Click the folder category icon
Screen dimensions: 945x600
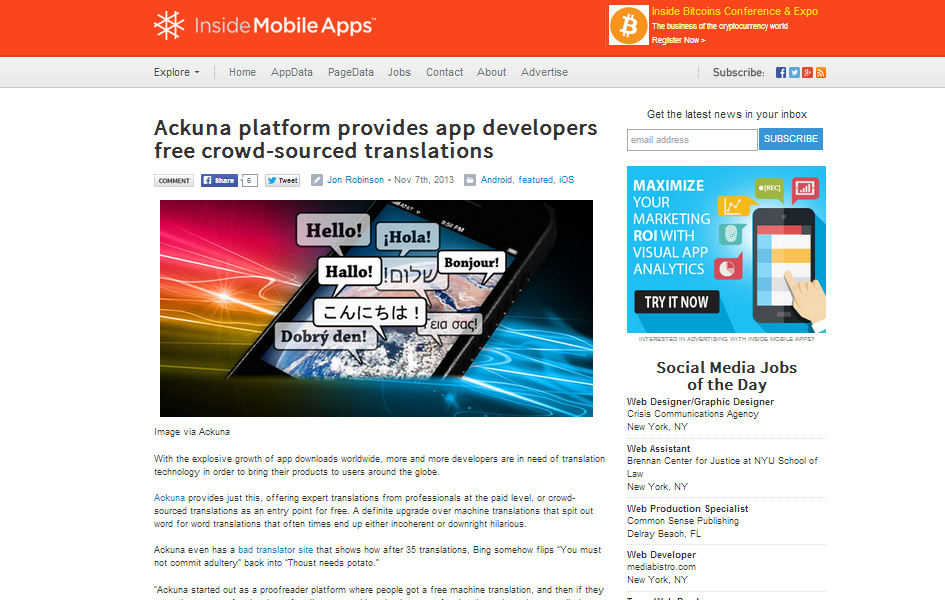(x=470, y=181)
